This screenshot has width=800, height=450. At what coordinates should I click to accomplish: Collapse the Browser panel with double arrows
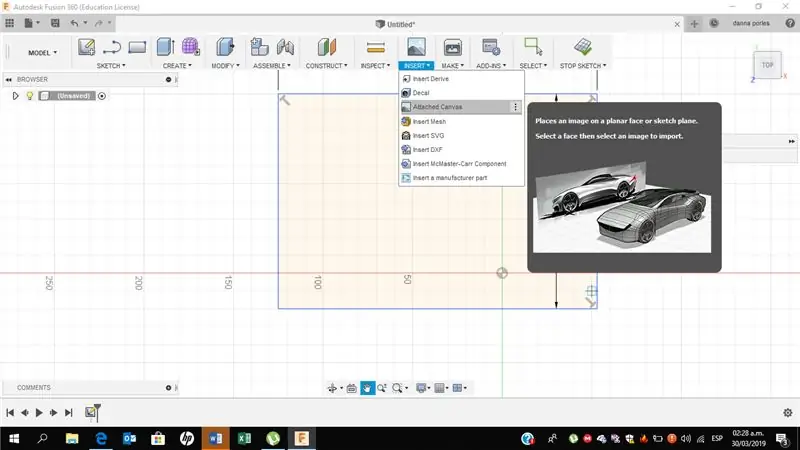9,80
